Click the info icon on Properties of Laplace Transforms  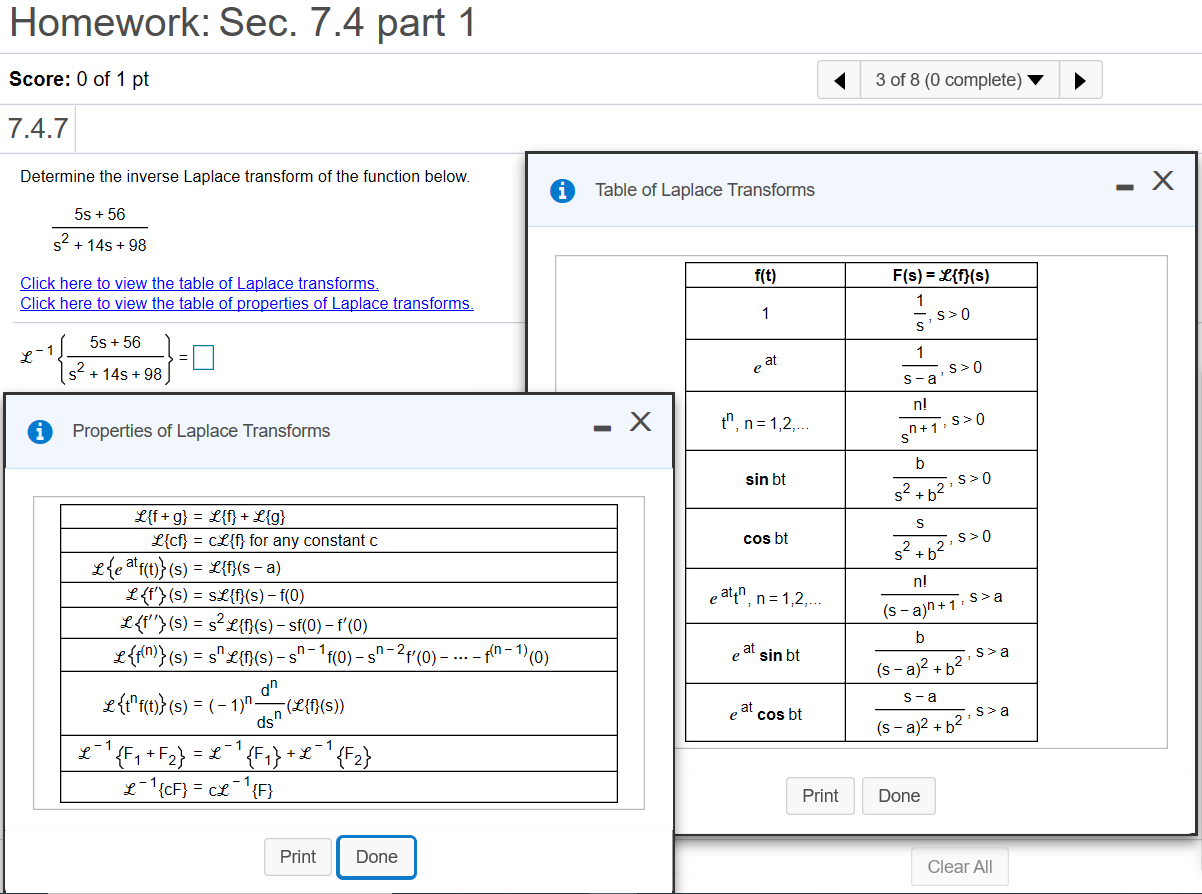click(39, 431)
